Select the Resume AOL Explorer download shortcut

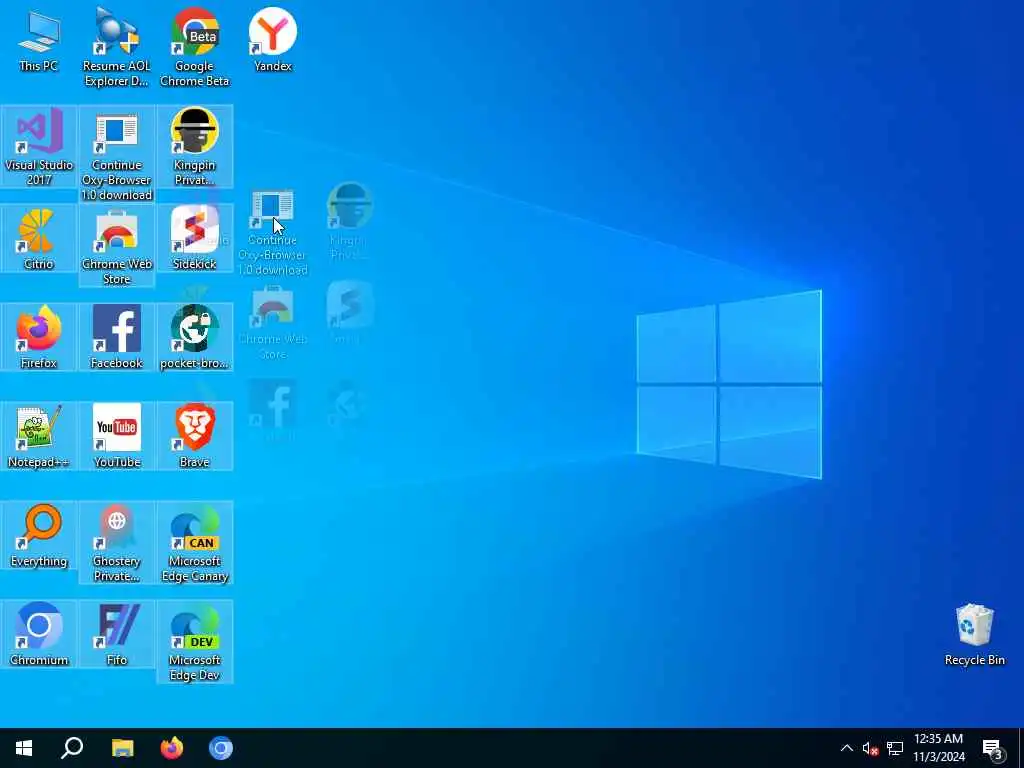pos(116,47)
